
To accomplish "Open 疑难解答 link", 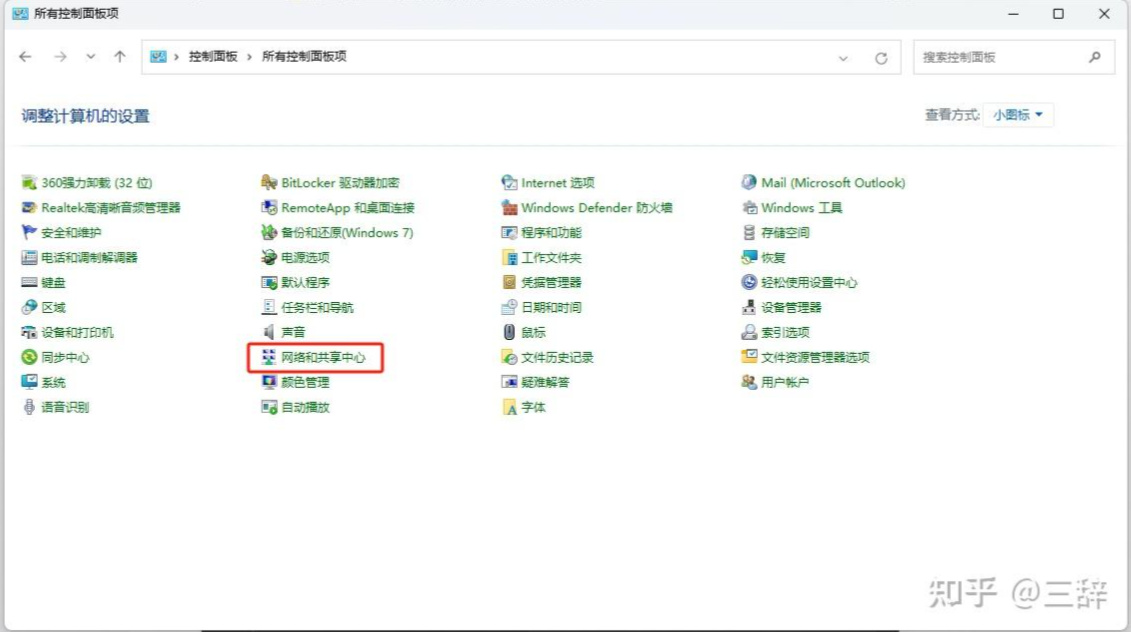I will point(545,382).
